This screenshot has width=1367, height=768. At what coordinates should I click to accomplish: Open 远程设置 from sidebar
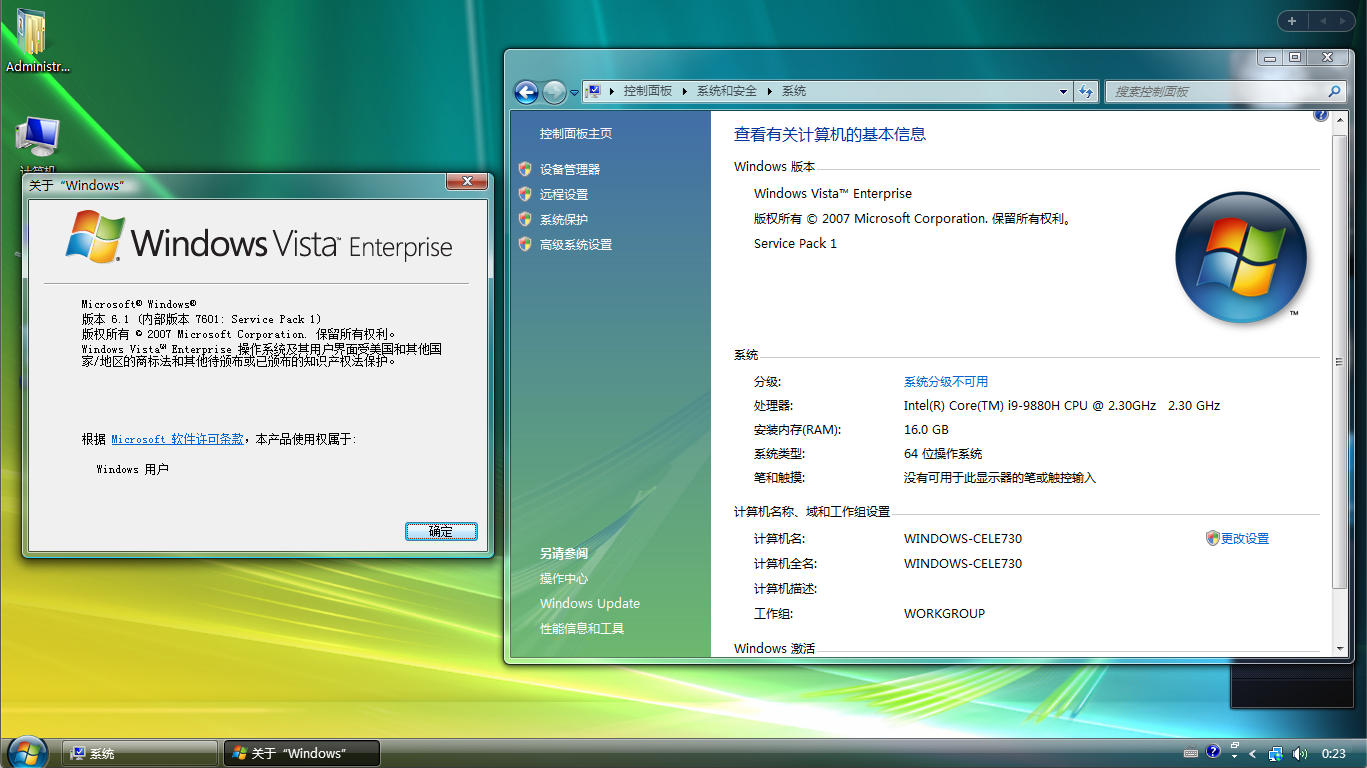[564, 195]
